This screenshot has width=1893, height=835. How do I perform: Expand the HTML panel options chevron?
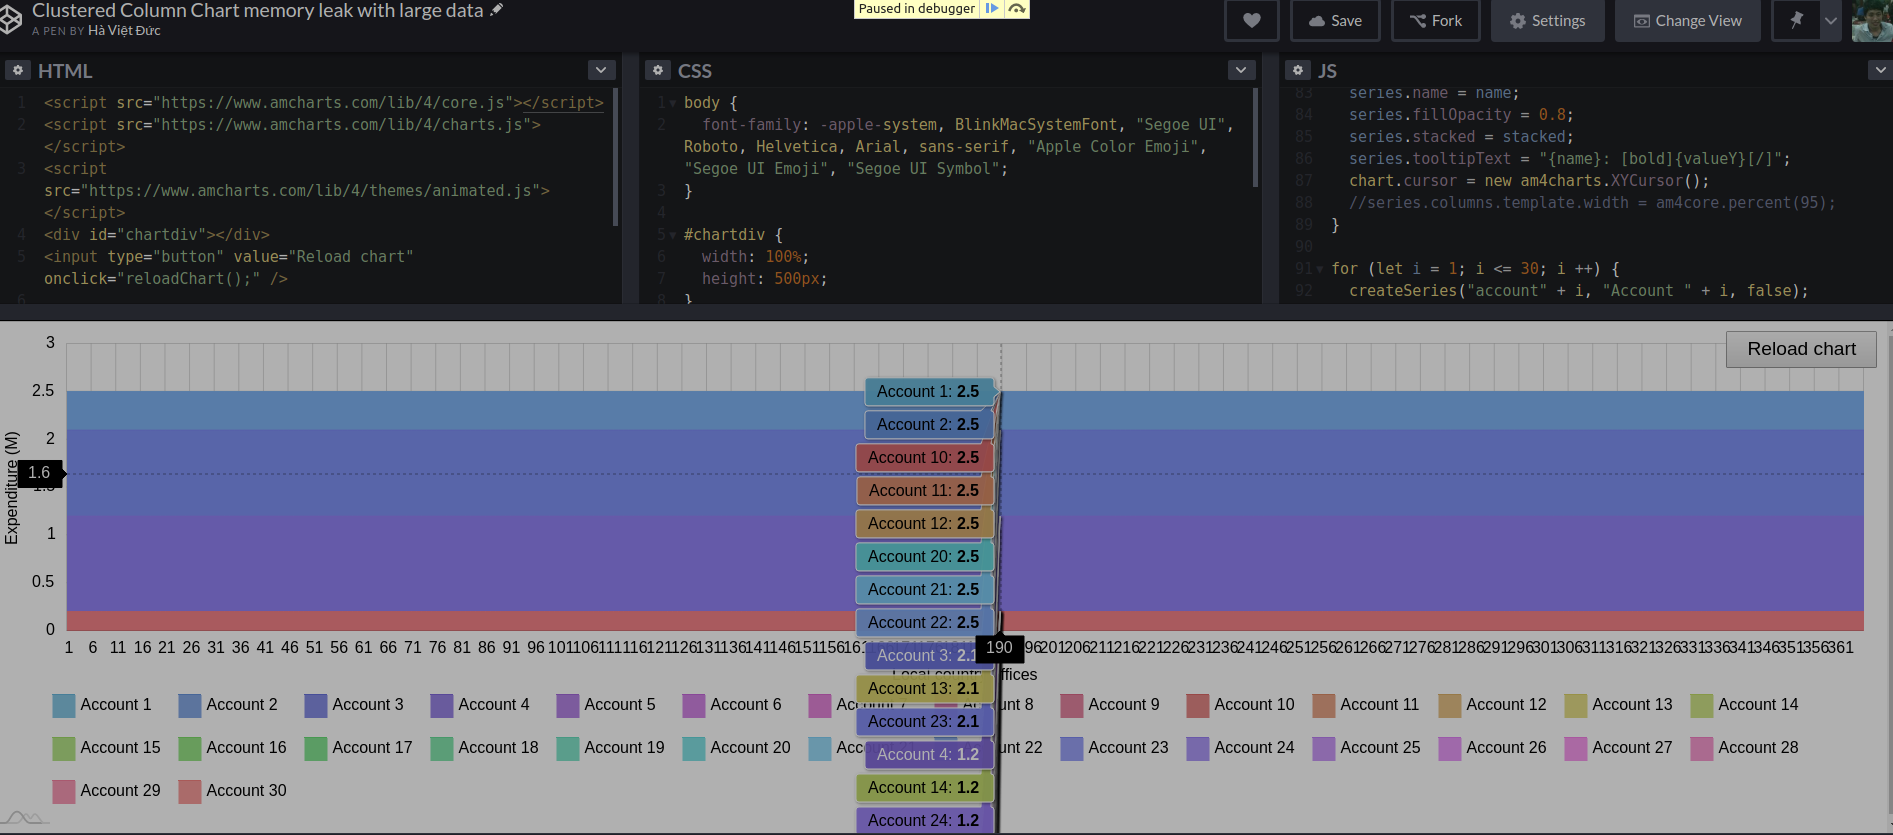[x=601, y=70]
